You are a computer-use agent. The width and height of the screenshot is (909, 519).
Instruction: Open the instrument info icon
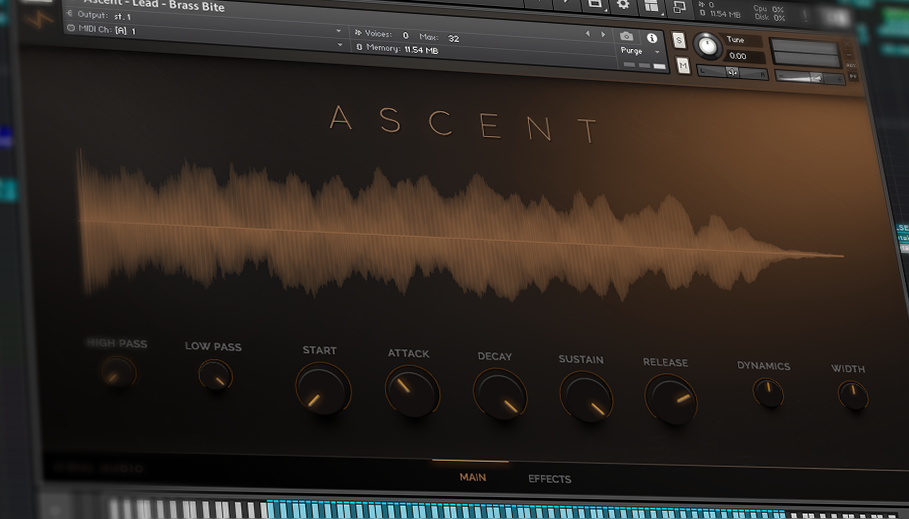[x=652, y=38]
